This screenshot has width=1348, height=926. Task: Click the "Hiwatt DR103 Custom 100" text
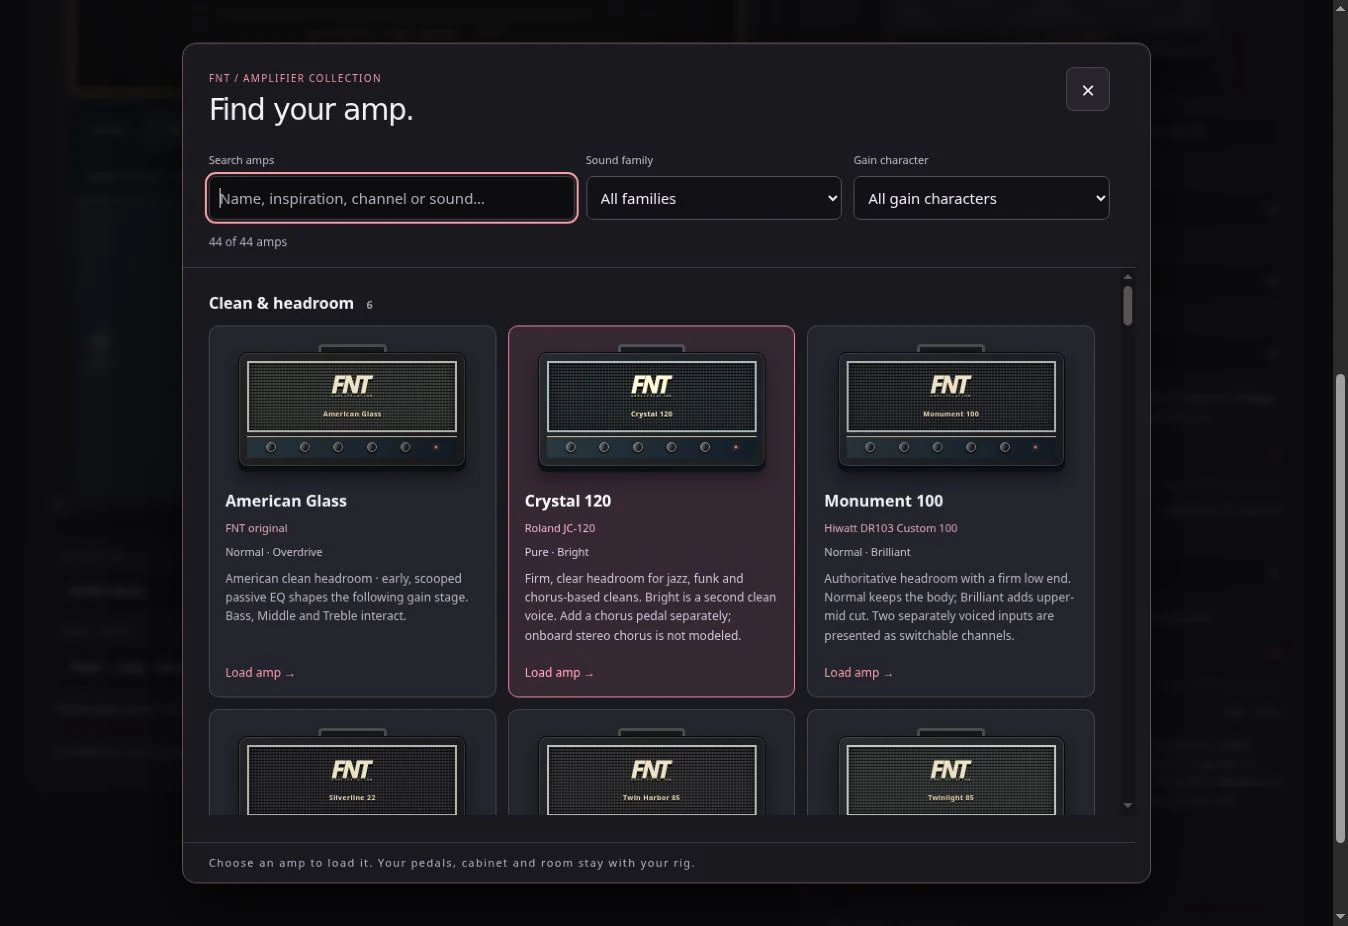tap(890, 528)
